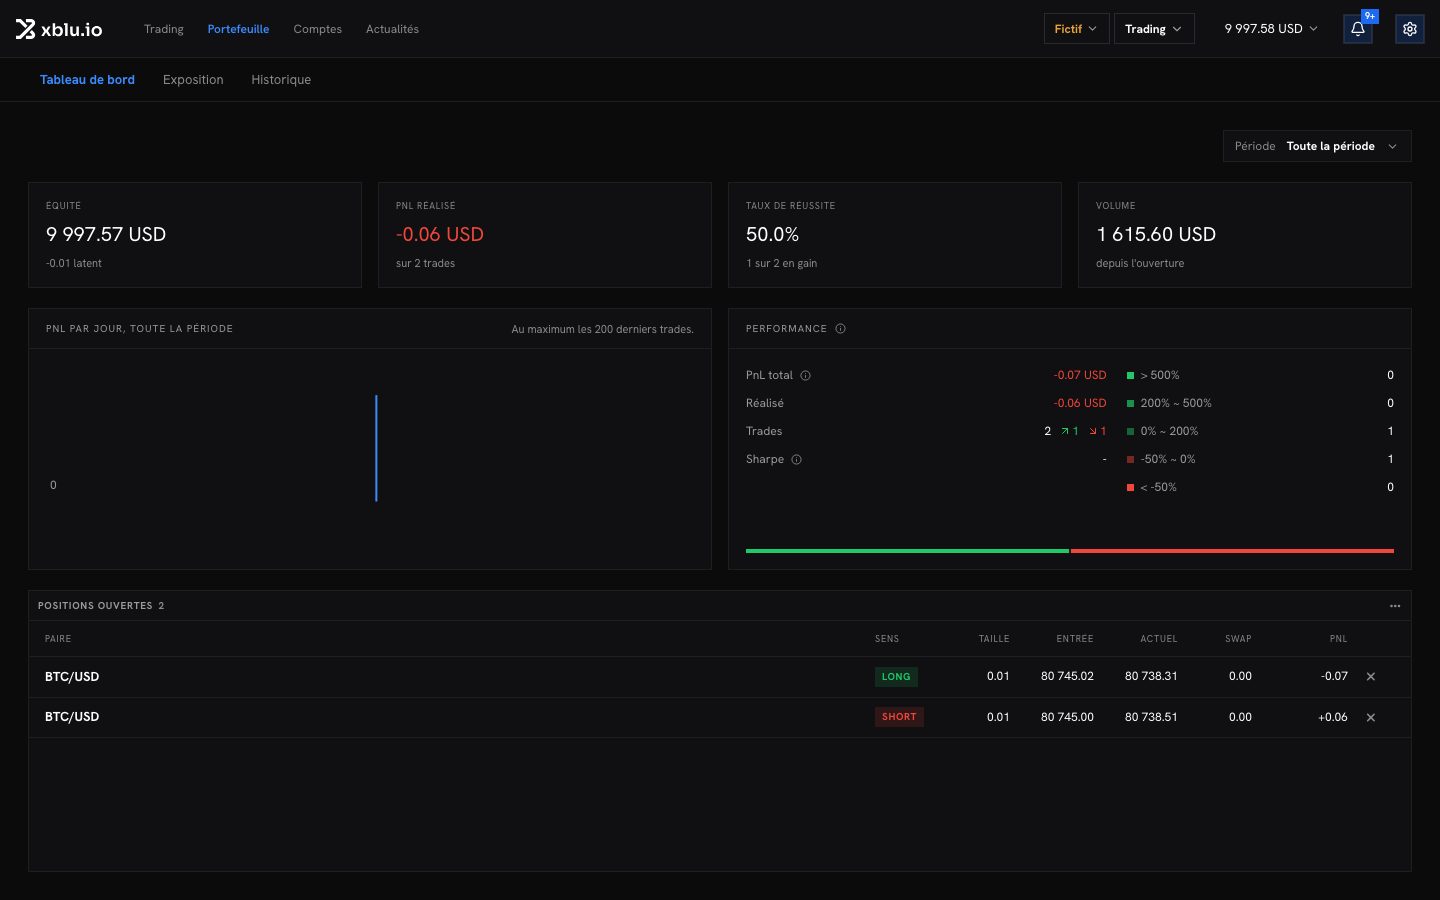Click the blue PnL bar in the chart

(376, 448)
